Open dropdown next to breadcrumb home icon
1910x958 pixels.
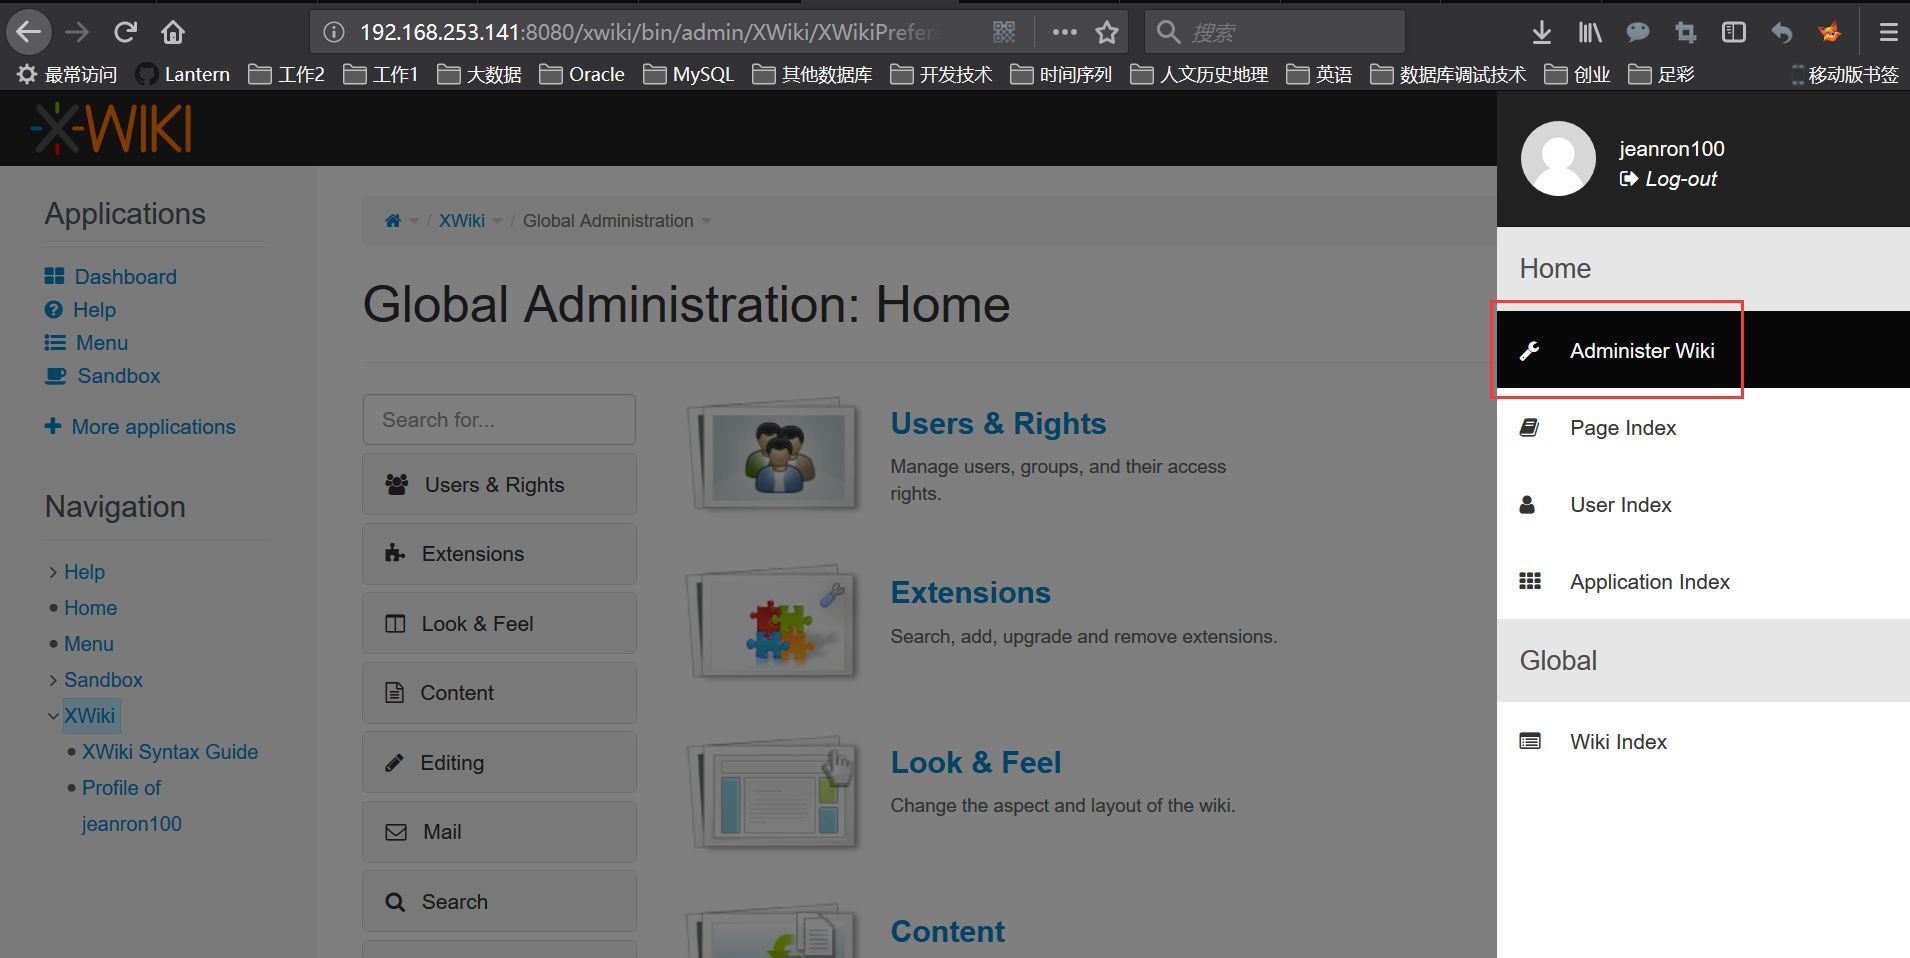point(414,221)
